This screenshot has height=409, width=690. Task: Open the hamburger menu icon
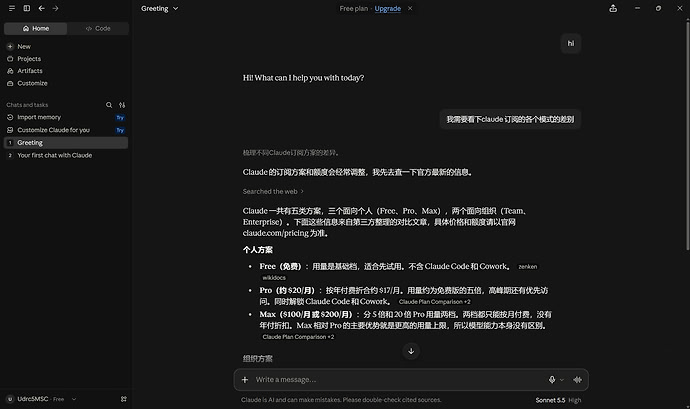(12, 8)
